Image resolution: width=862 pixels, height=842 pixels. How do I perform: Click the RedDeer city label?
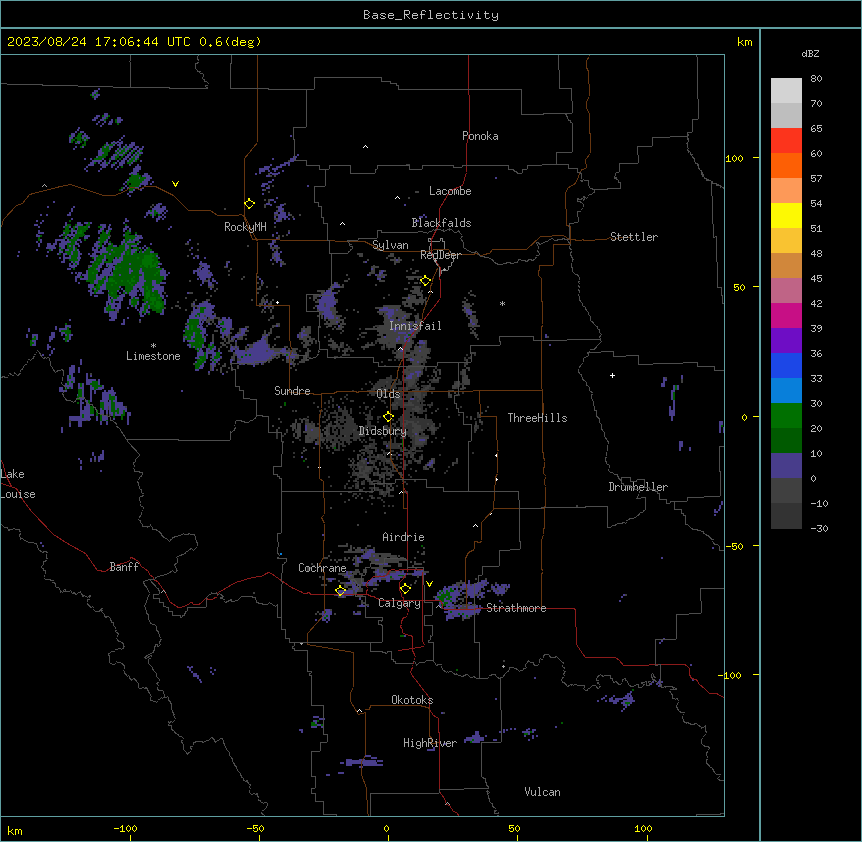pos(440,255)
